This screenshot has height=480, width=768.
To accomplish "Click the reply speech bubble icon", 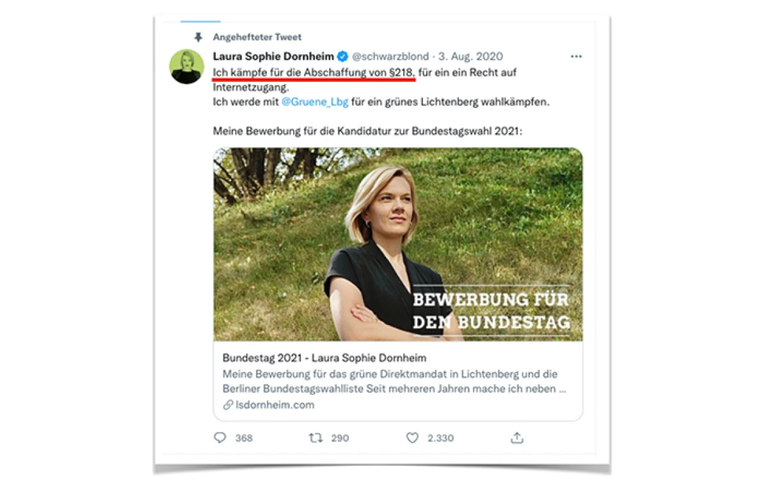I will pos(220,437).
